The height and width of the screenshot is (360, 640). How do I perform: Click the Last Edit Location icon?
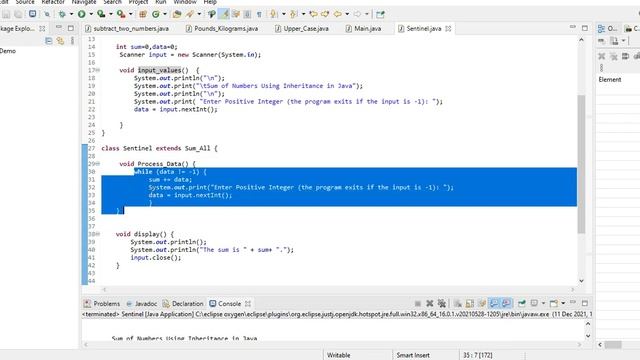tap(313, 14)
